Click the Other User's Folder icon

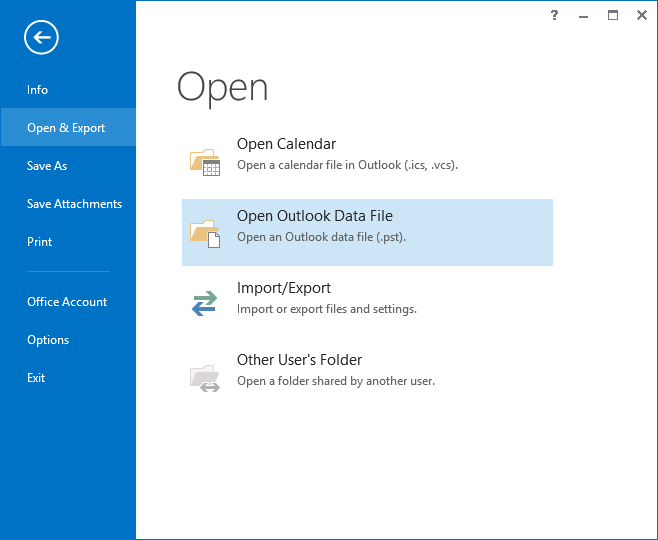click(205, 377)
